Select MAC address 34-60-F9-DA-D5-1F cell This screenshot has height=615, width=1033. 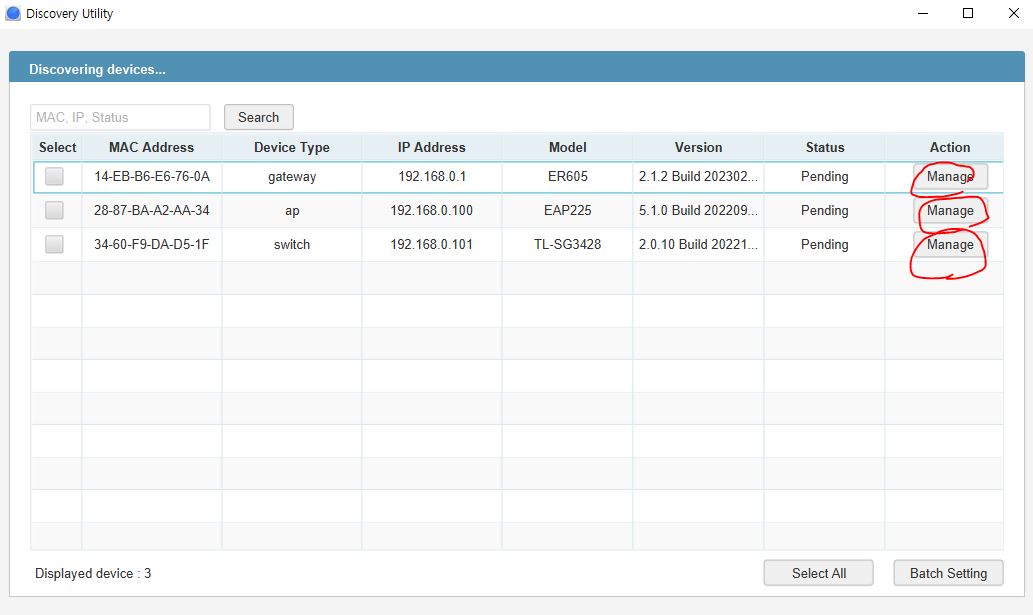[152, 244]
